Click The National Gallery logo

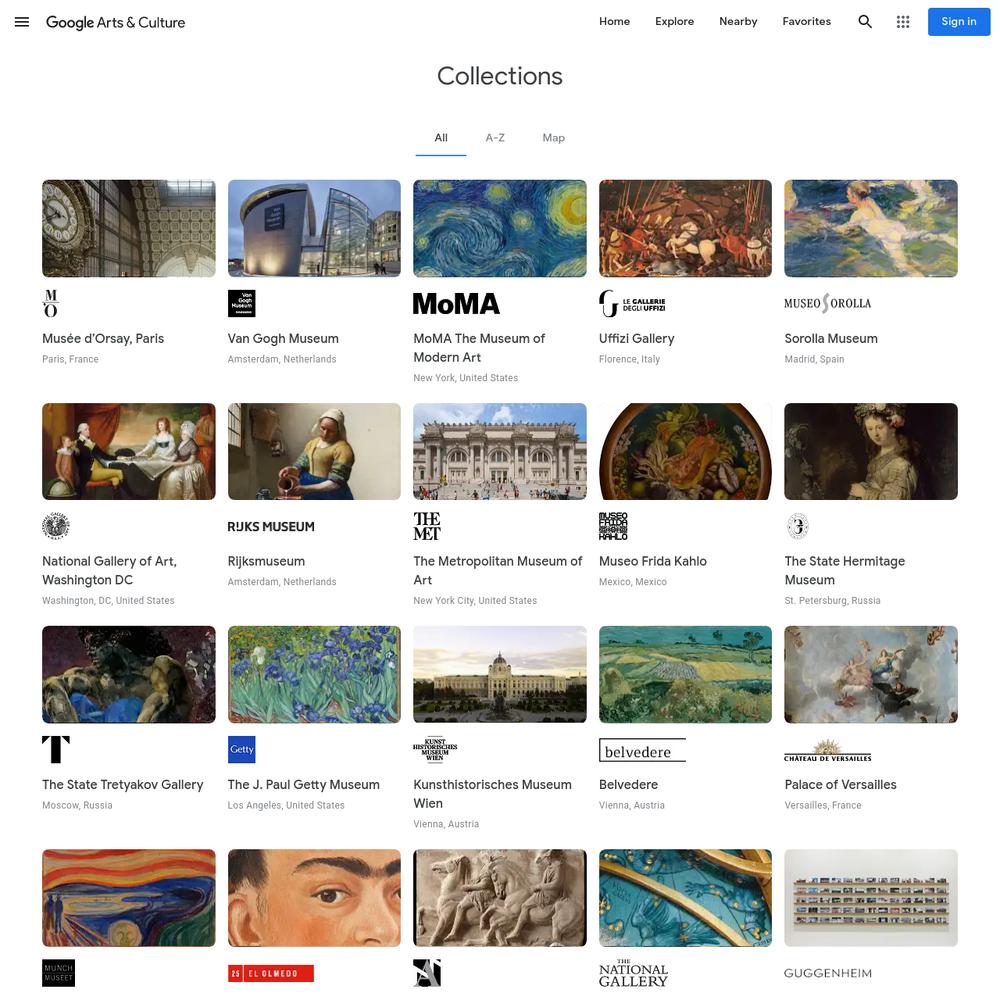[633, 973]
